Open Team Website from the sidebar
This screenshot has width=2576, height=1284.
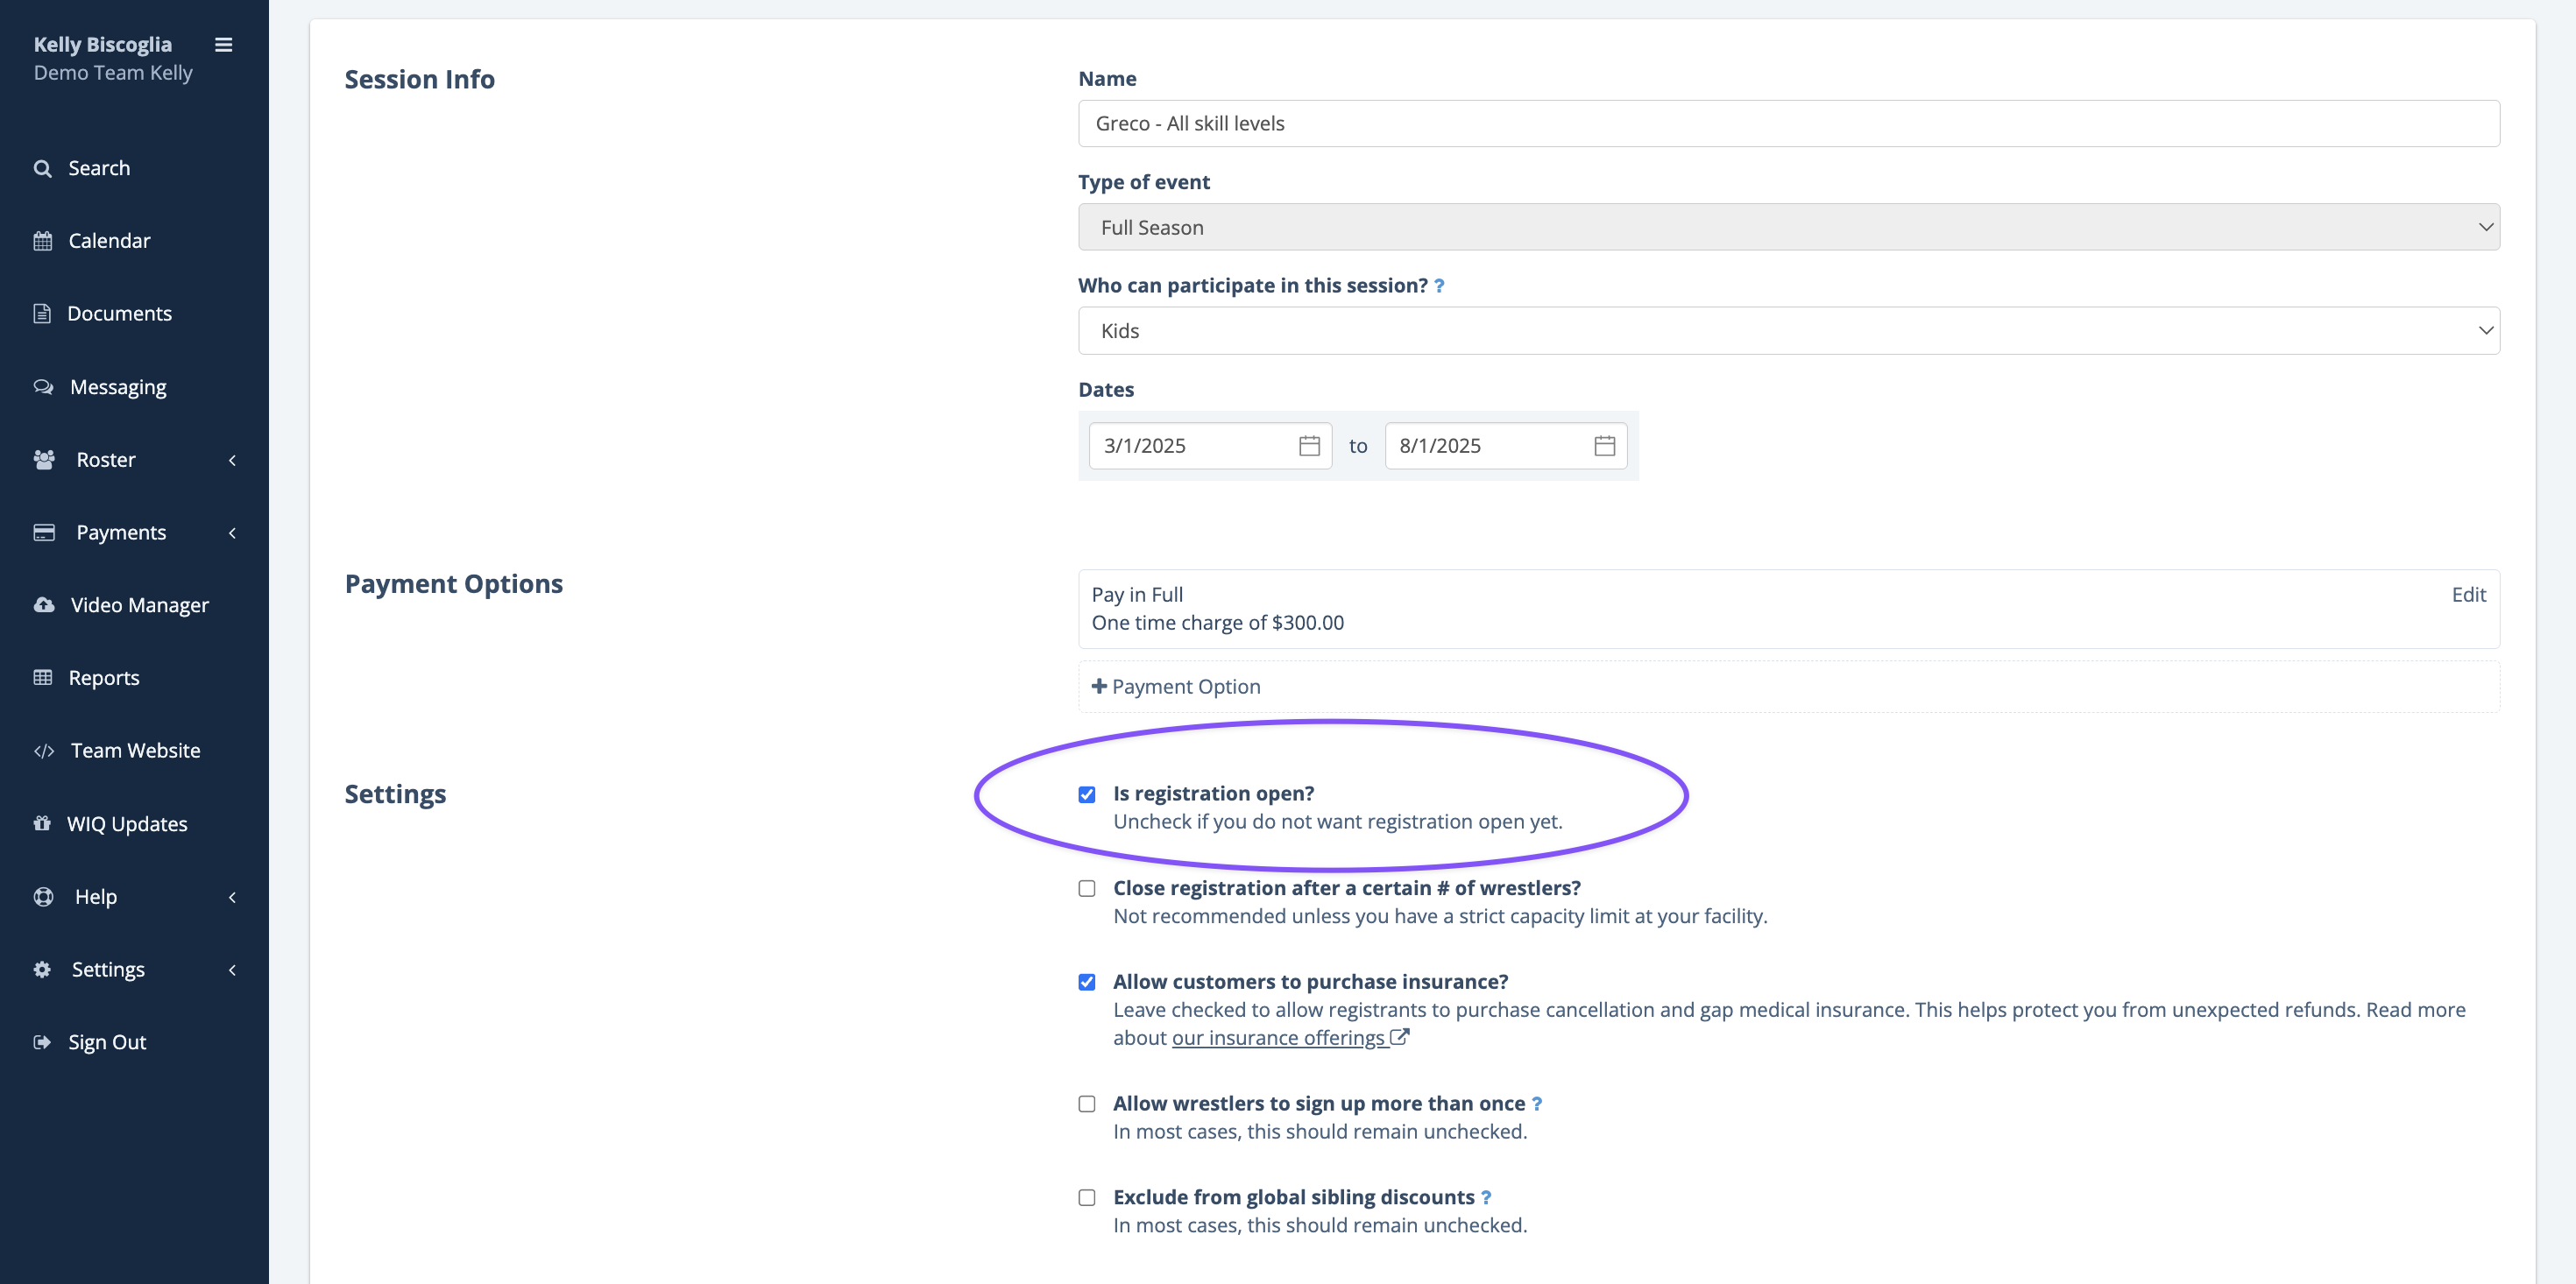point(135,751)
